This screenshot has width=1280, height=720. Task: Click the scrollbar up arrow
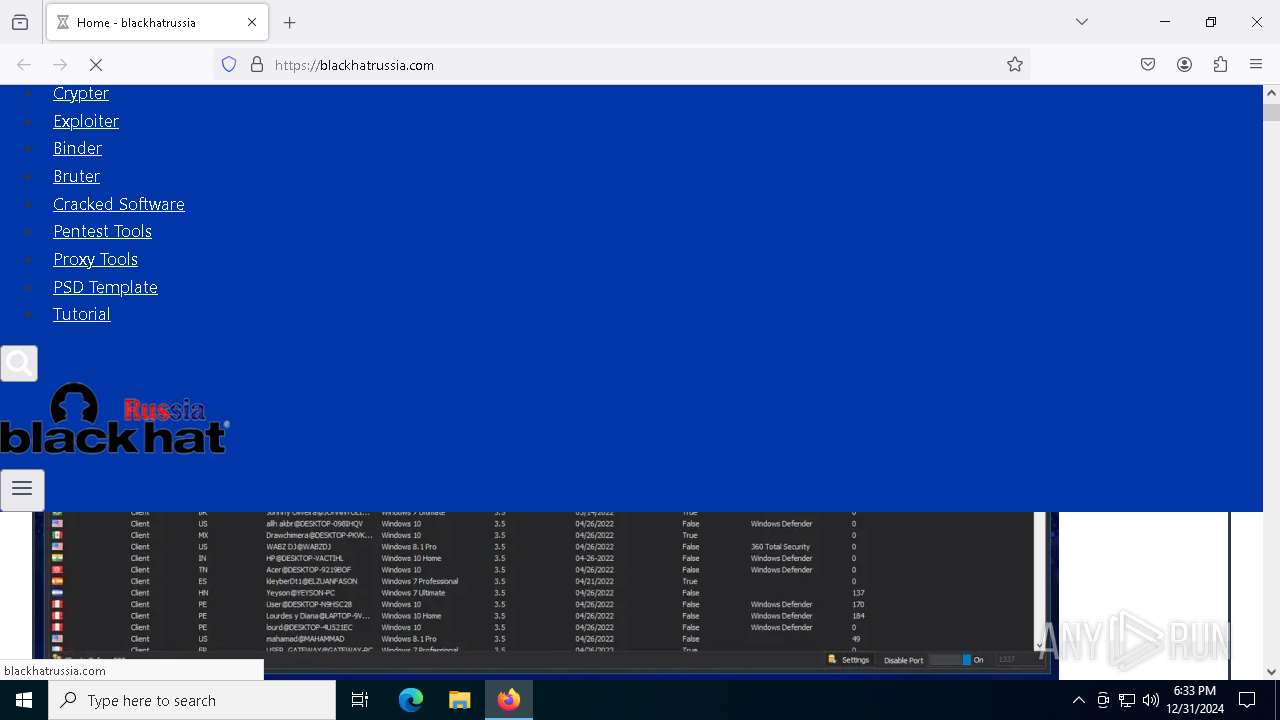tap(1271, 93)
